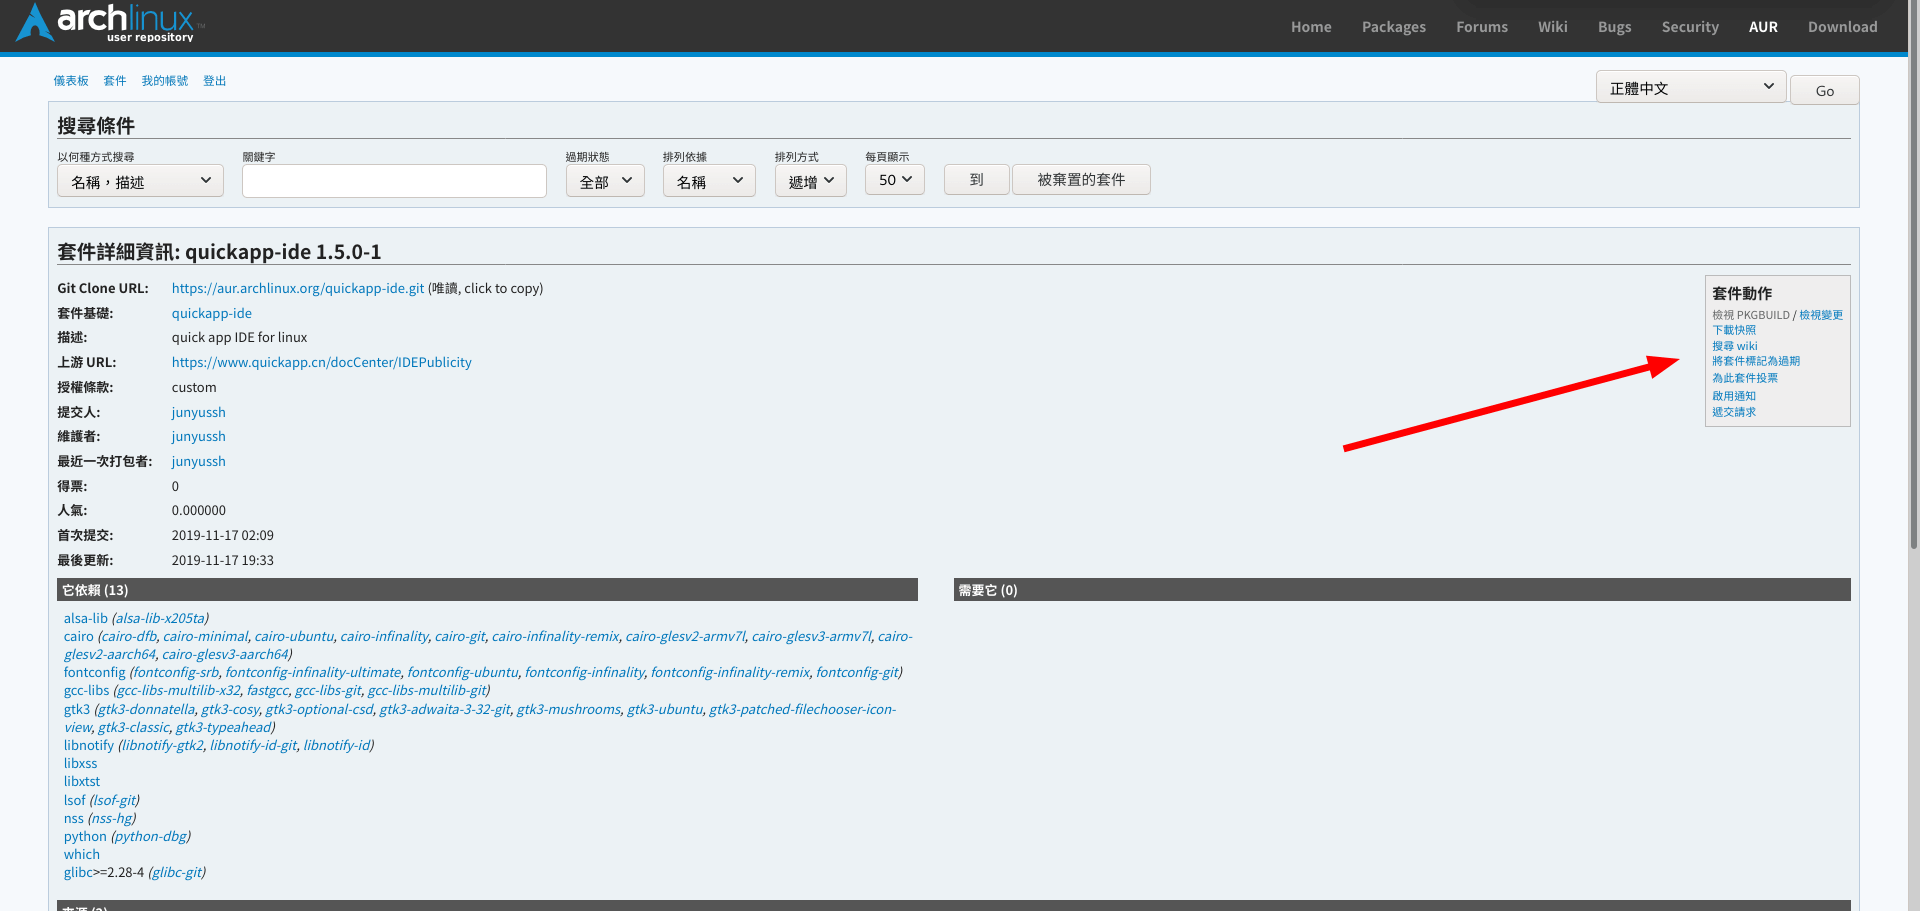Open the Packages nav item

[x=1394, y=27]
